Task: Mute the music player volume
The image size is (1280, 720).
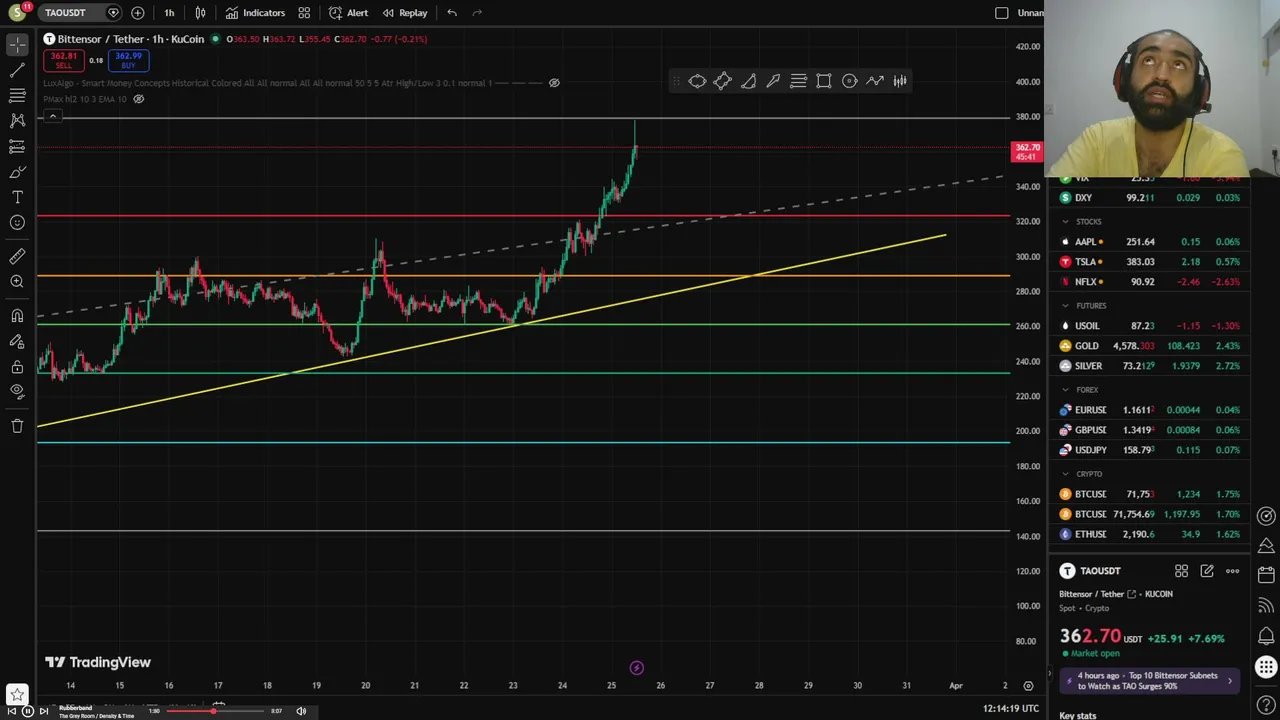Action: 301,711
